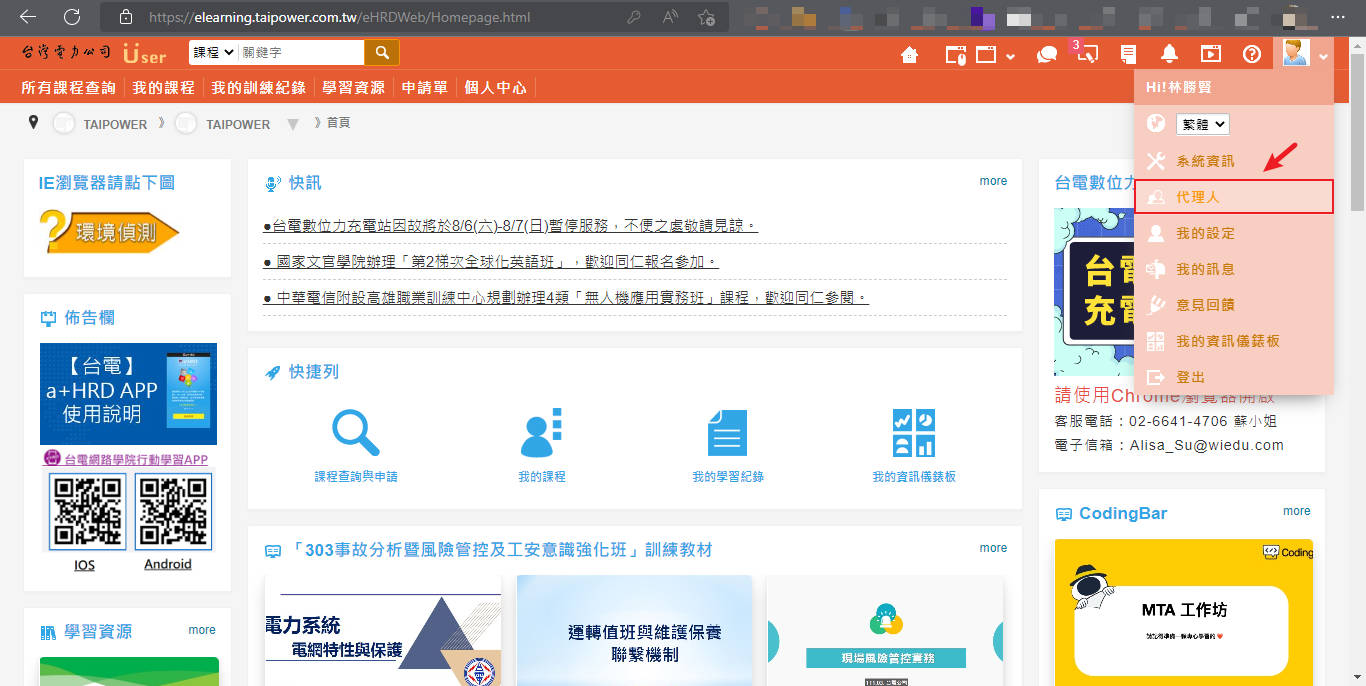This screenshot has height=686, width=1366.
Task: Click more link in 303事故分析 section
Action: coord(993,548)
